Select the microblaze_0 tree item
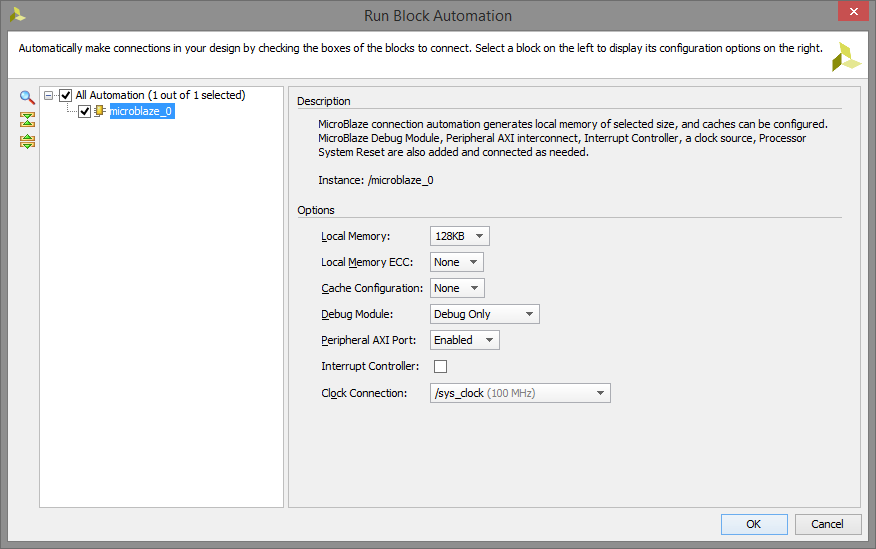The width and height of the screenshot is (876, 549). (142, 111)
